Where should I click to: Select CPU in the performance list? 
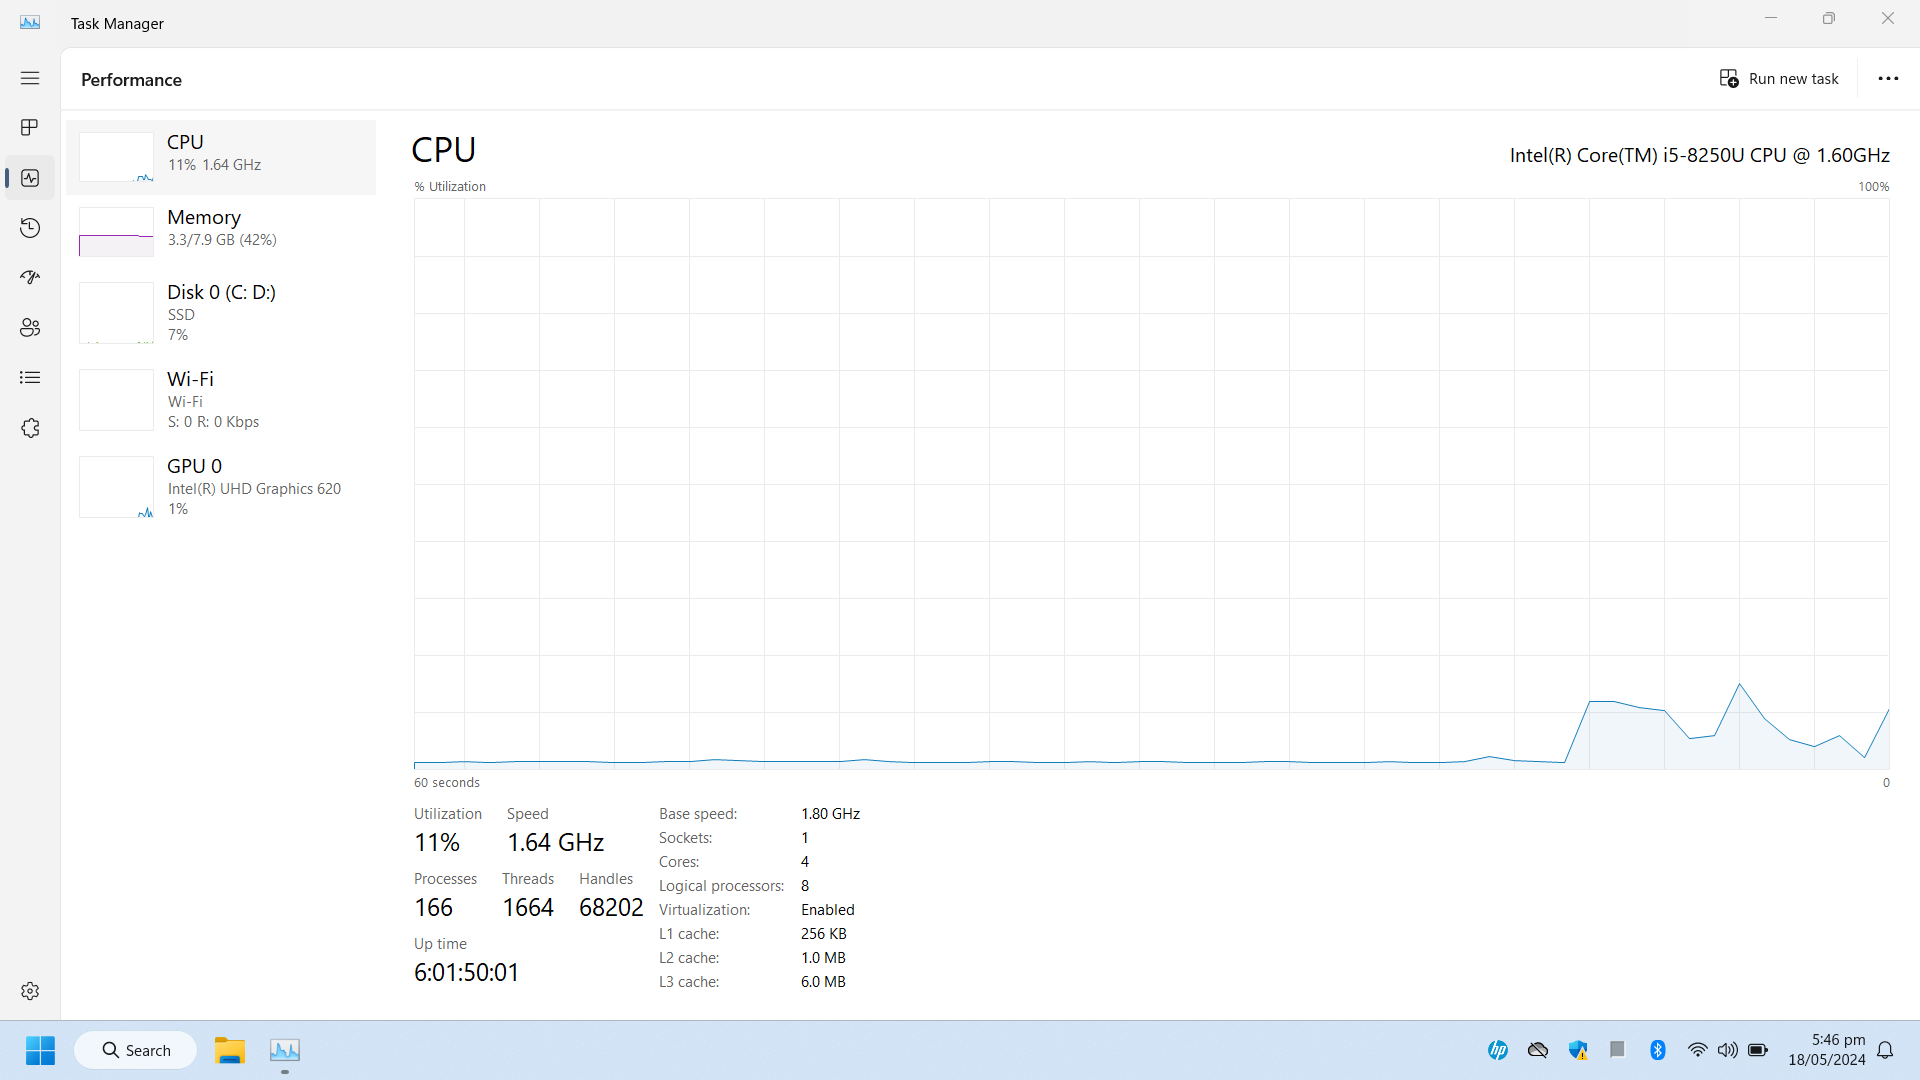click(221, 157)
